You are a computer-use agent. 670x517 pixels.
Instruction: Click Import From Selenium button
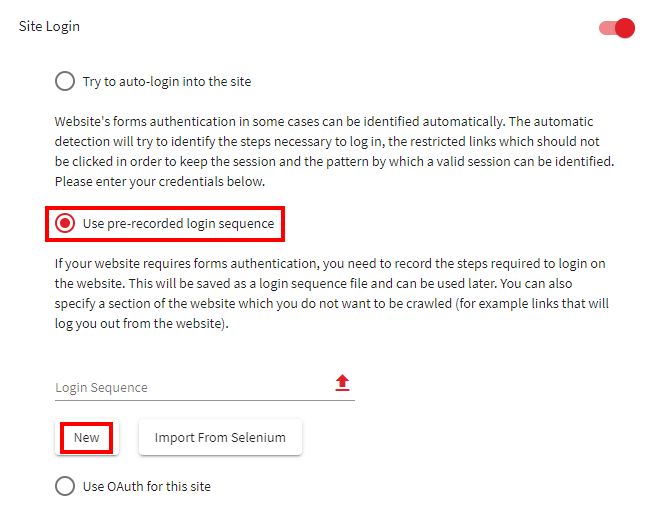(x=220, y=438)
